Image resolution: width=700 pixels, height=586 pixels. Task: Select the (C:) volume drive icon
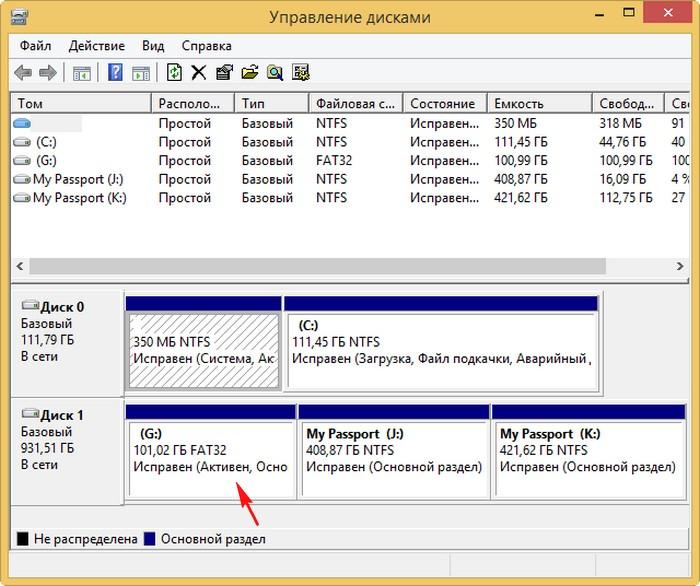pyautogui.click(x=22, y=142)
